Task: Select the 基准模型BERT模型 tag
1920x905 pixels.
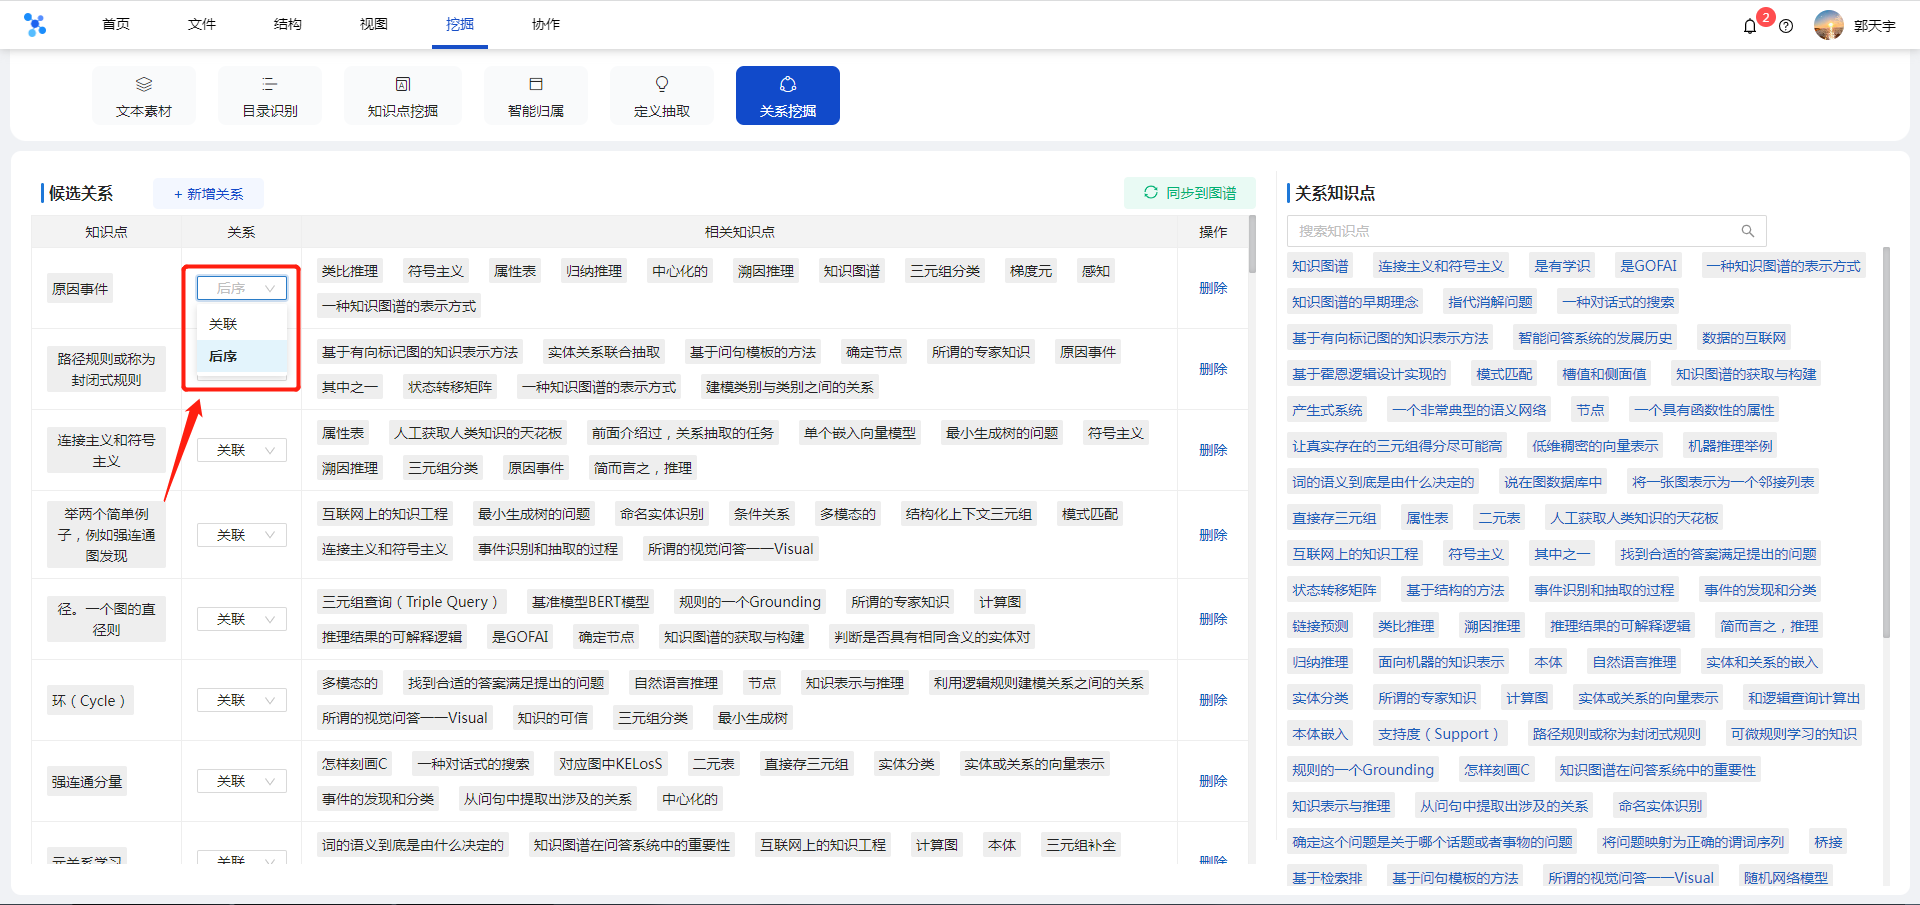Action: click(590, 602)
